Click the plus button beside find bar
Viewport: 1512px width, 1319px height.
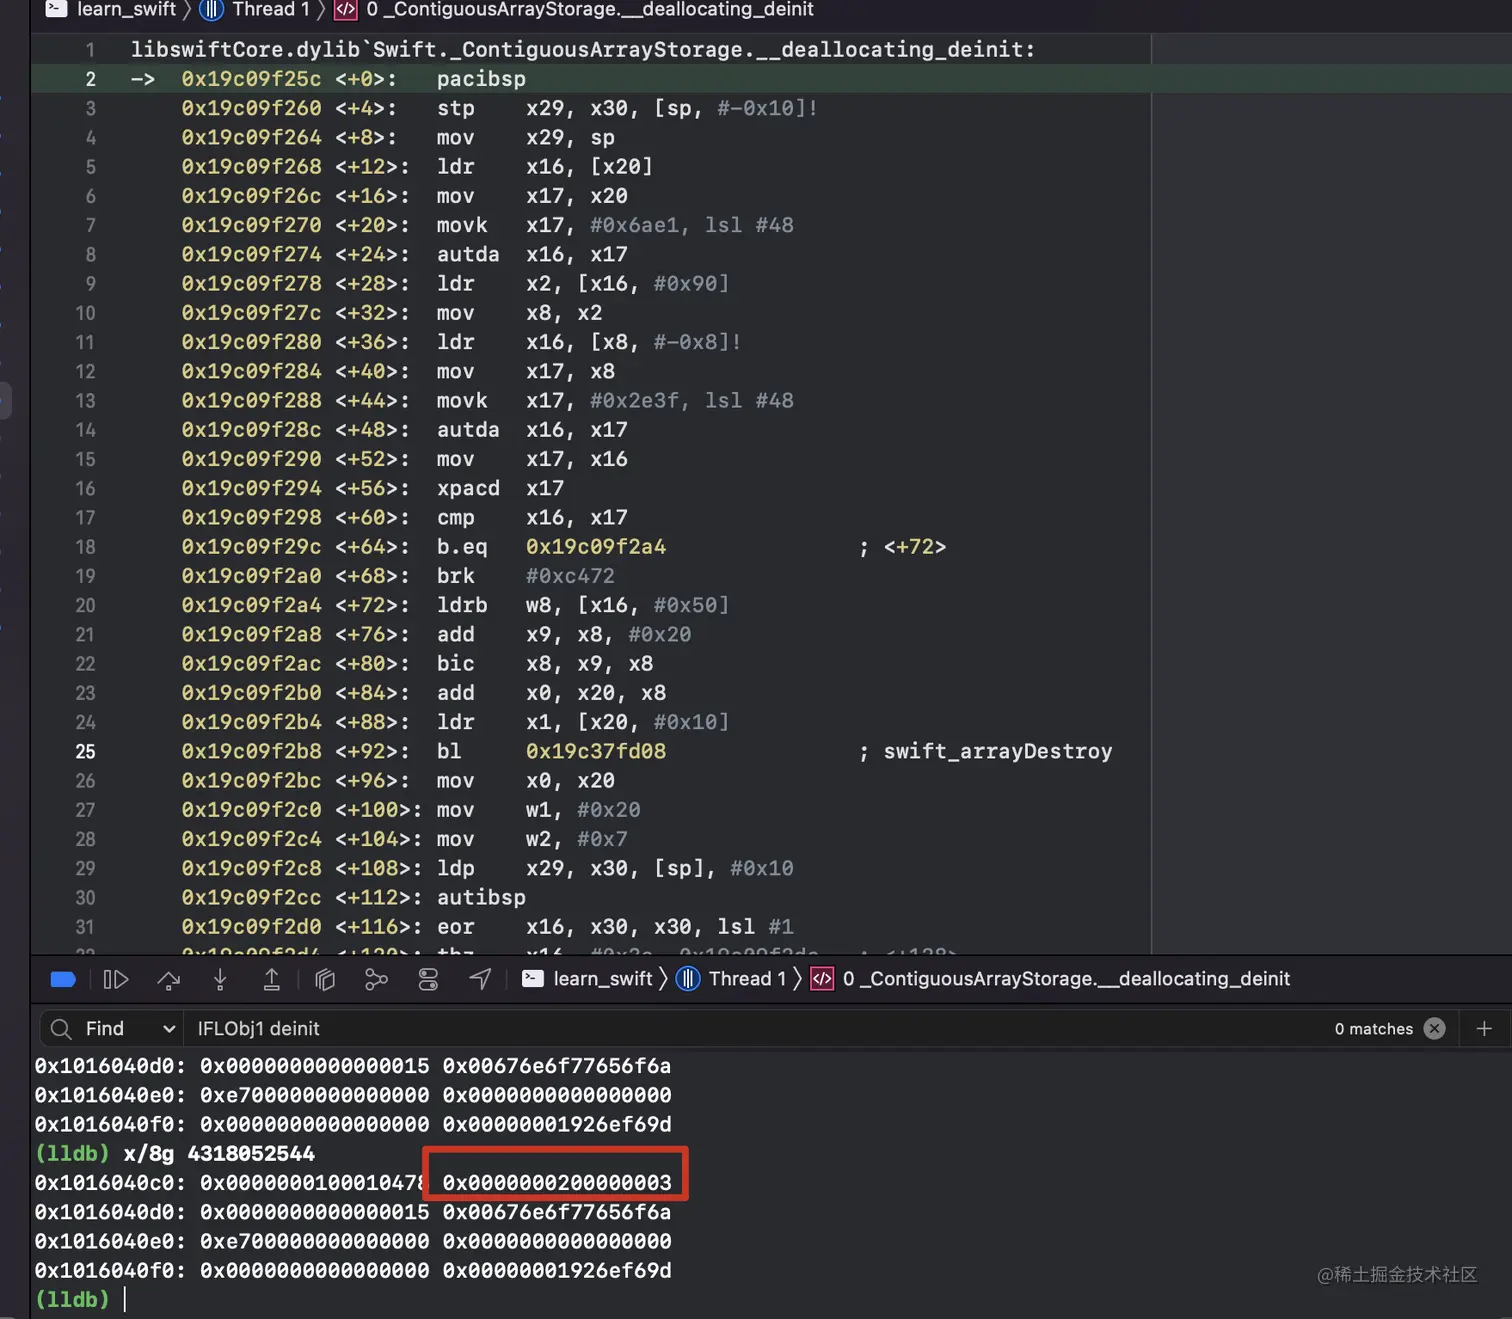pos(1484,1028)
